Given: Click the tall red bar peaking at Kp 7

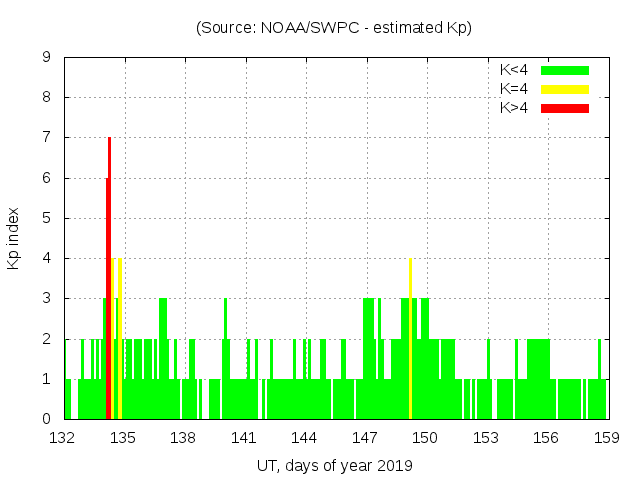Looking at the screenshot, I should 109,280.
